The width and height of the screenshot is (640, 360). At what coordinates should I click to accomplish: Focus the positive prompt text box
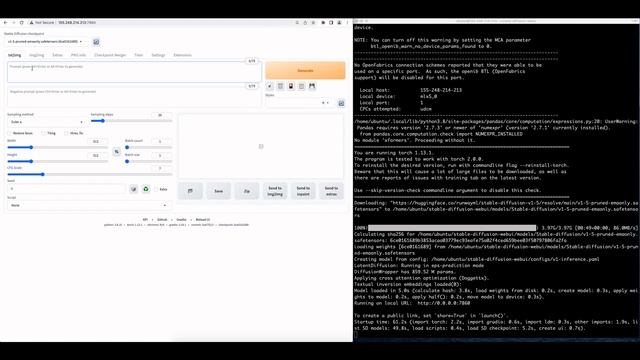(134, 72)
